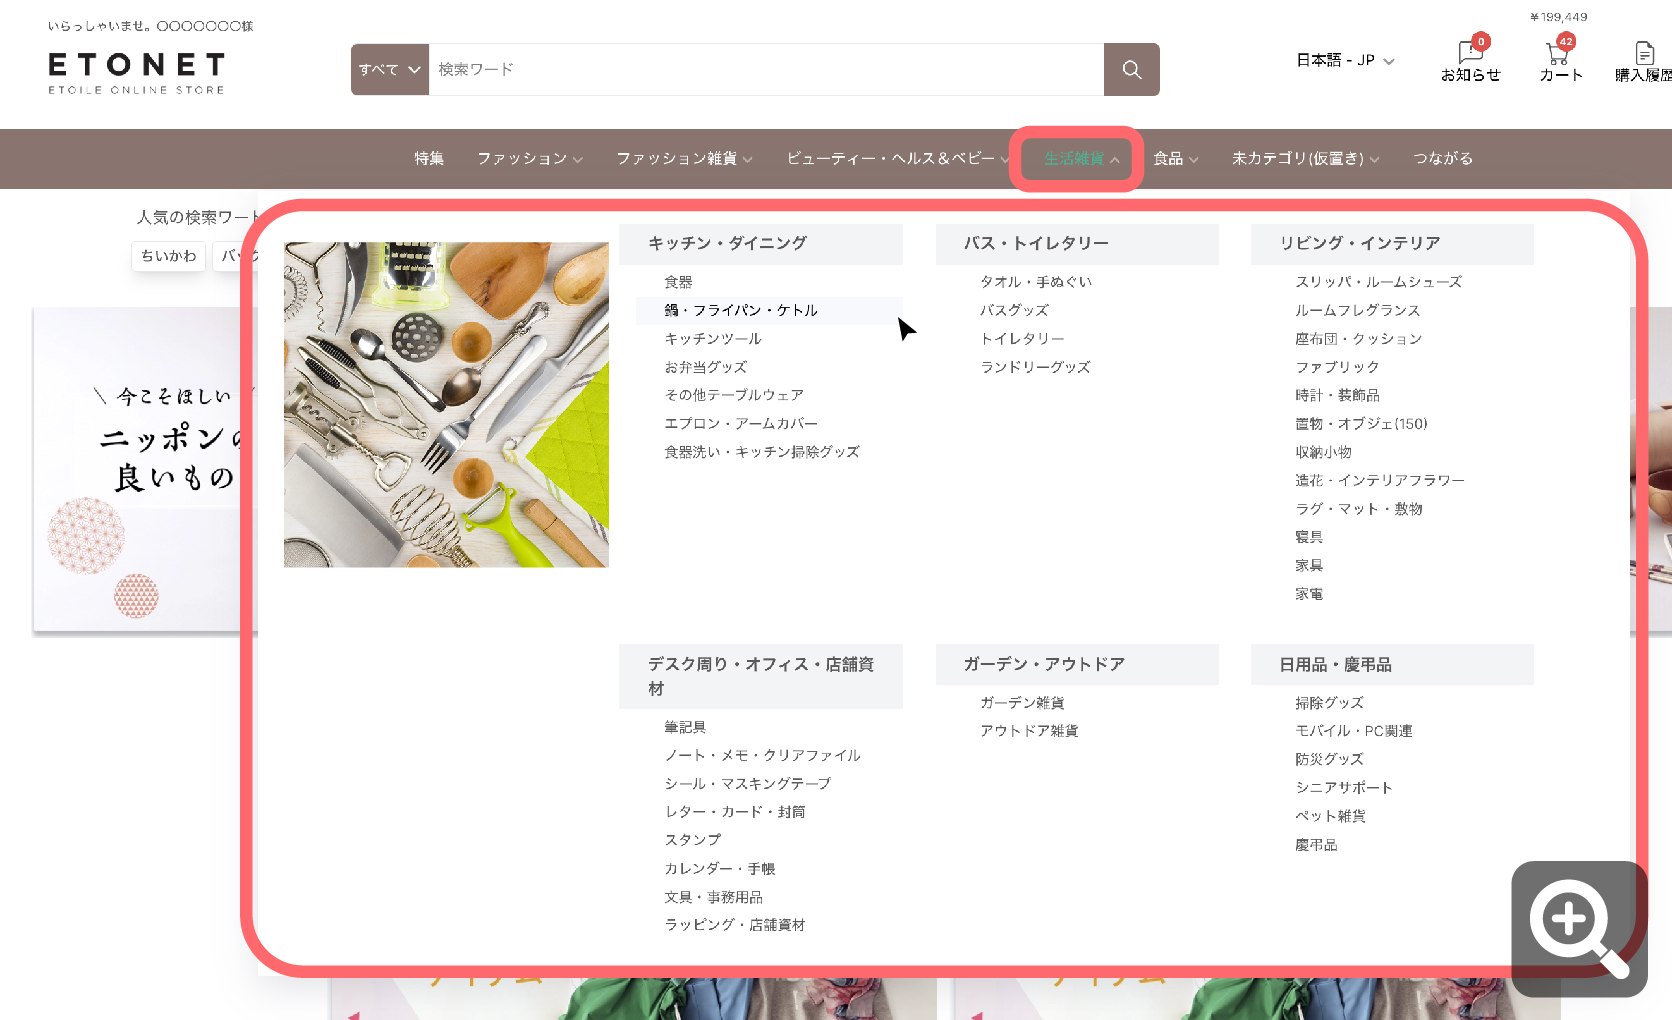Select スリッパ・ルームシューズ
This screenshot has width=1672, height=1020.
[x=1379, y=282]
